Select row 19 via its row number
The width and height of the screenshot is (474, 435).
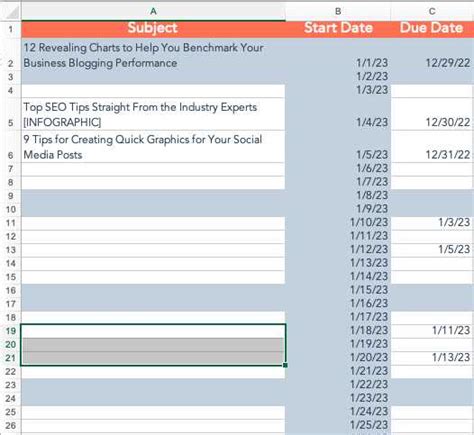(11, 331)
